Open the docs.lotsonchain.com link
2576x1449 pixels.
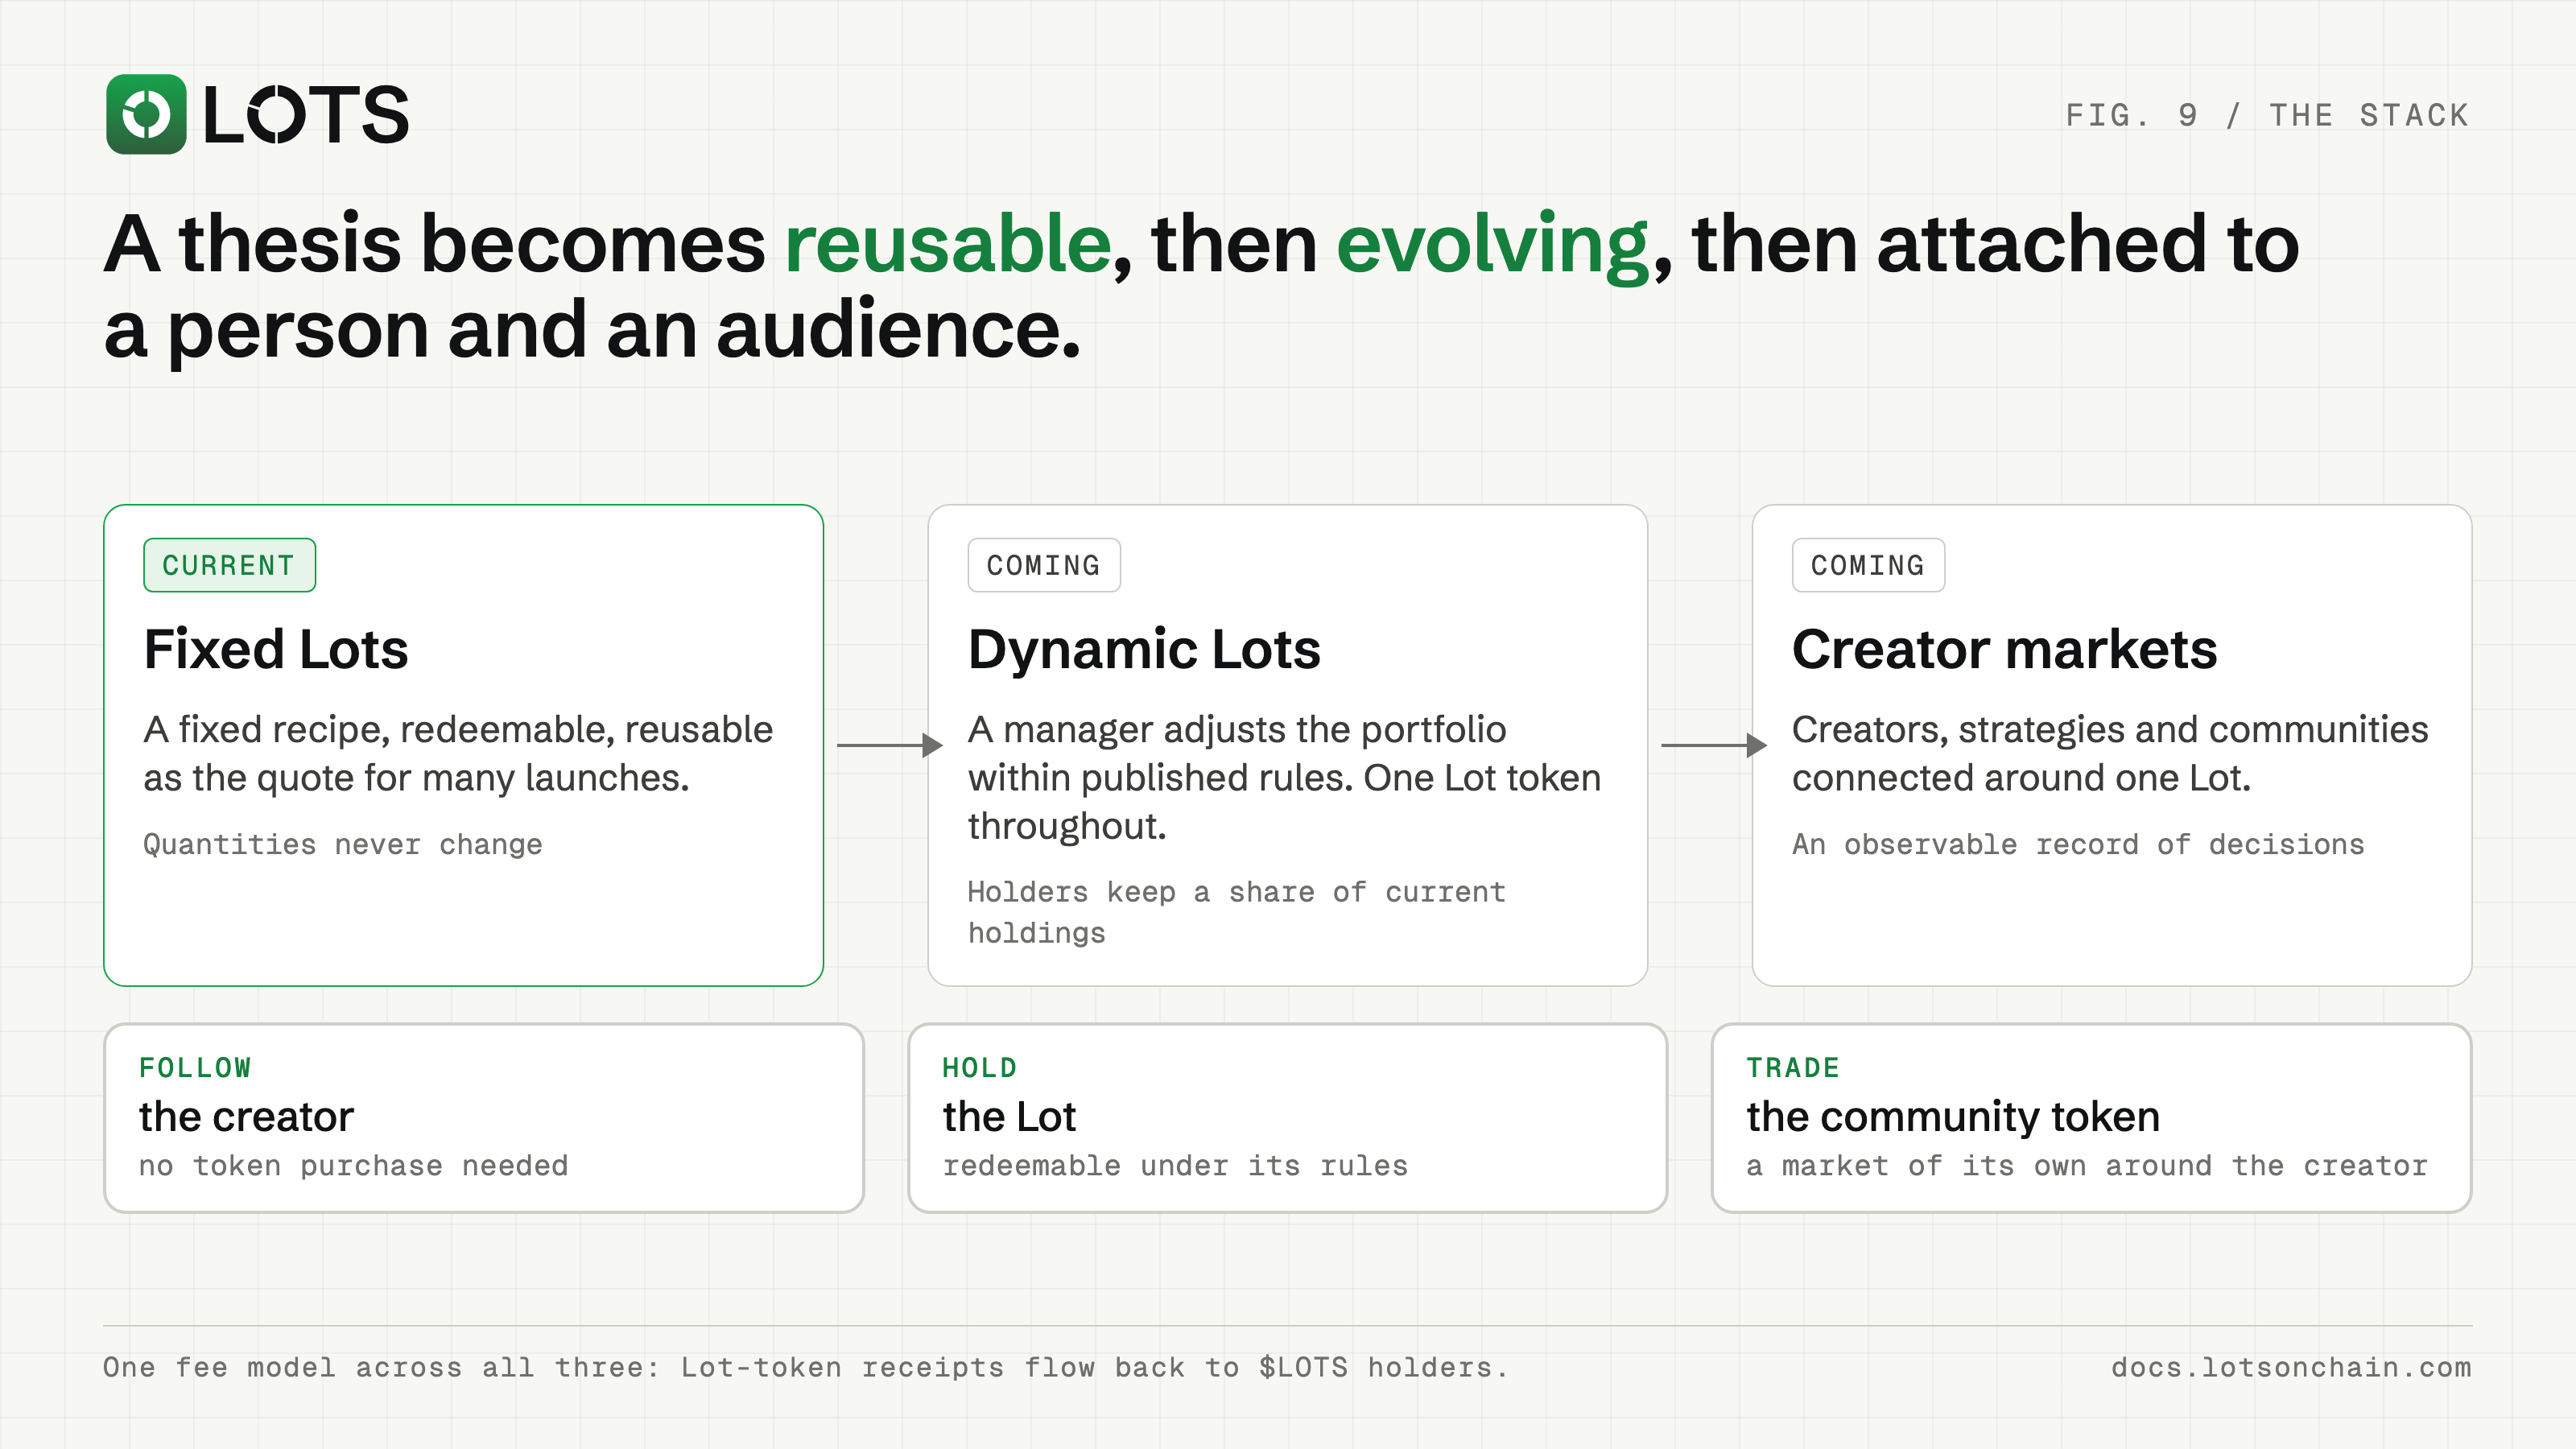(x=2291, y=1367)
